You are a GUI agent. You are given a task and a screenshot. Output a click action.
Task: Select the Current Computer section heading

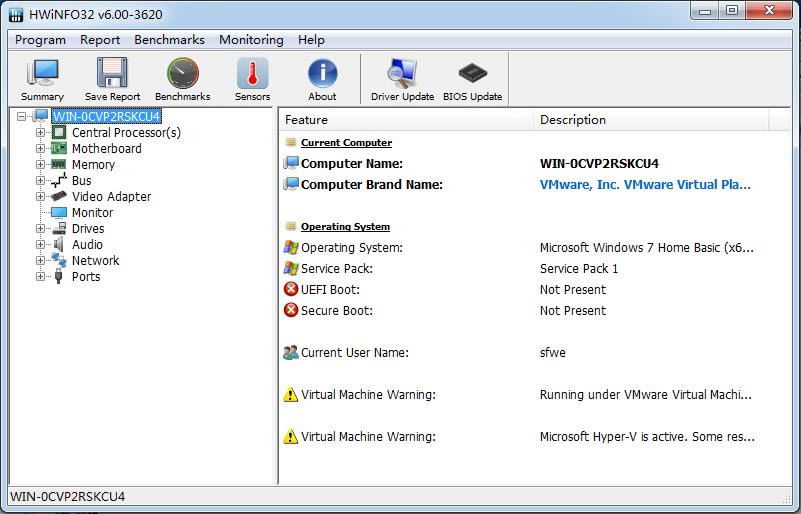(346, 143)
